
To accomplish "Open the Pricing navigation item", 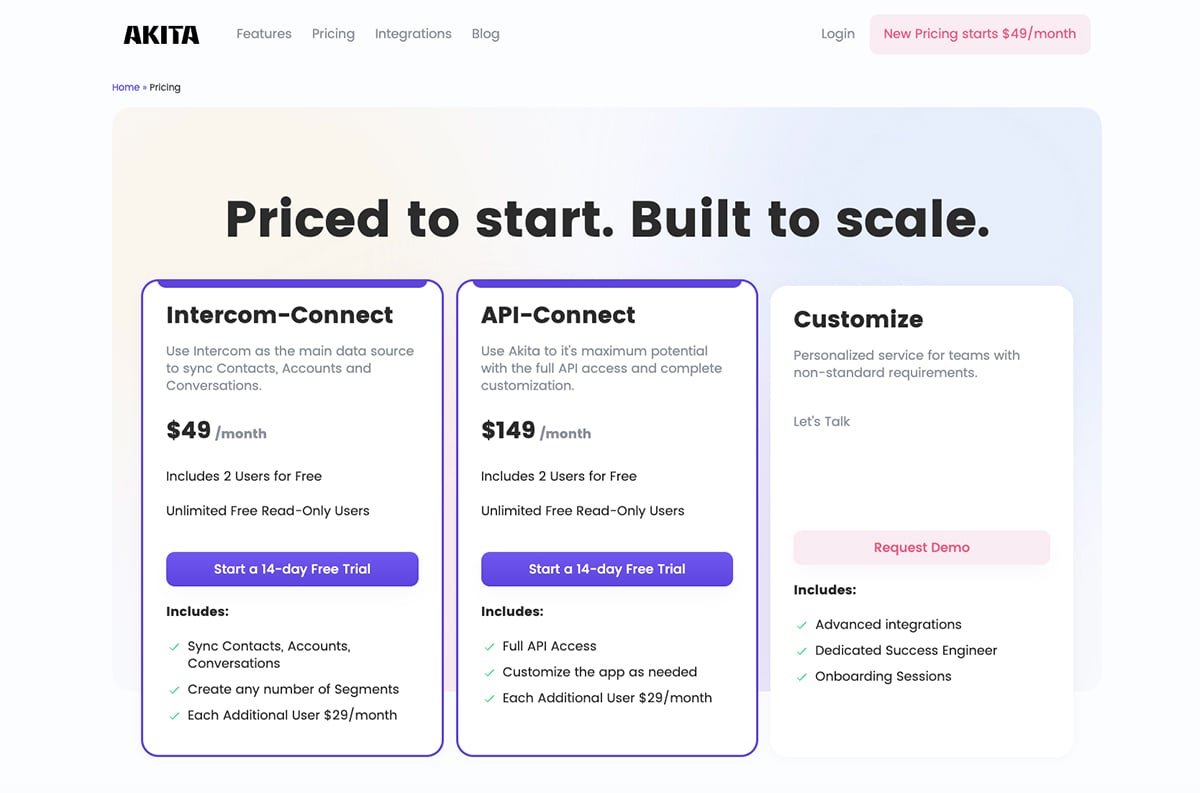I will click(x=333, y=33).
